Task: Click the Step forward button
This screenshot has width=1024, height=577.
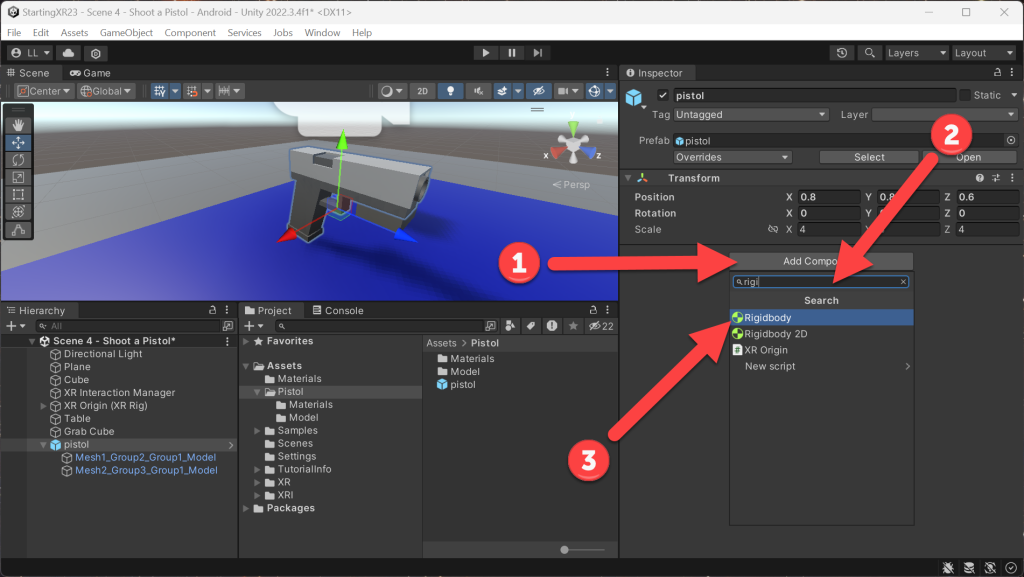Action: 537,53
